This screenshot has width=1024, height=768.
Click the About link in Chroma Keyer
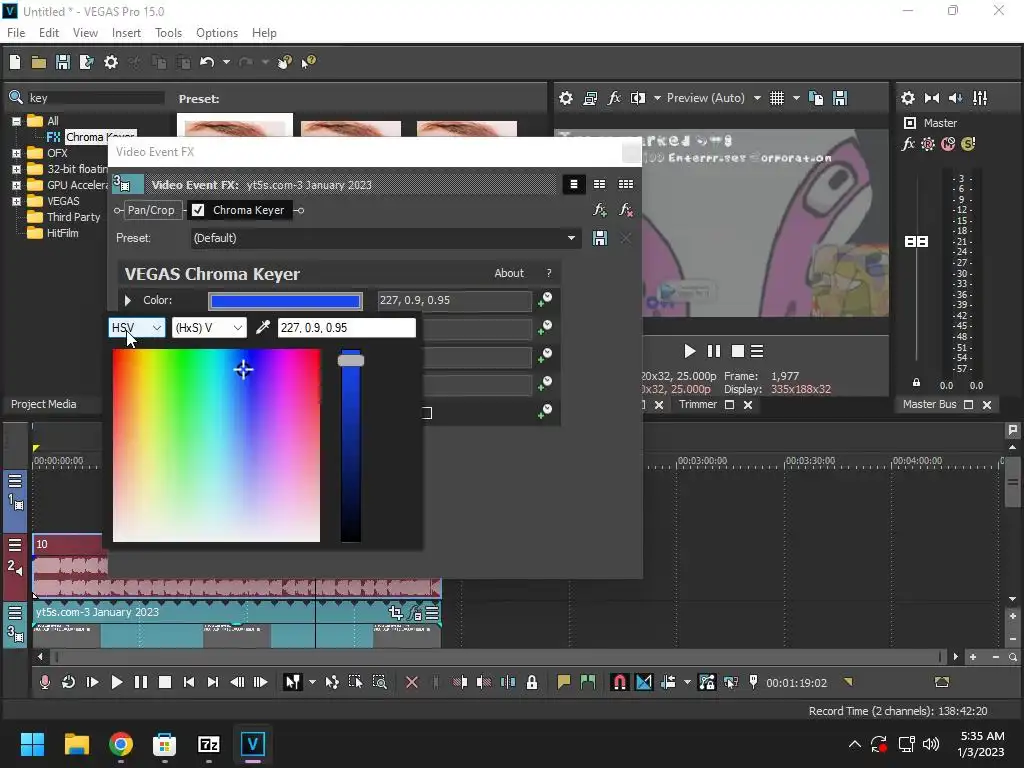[x=509, y=273]
